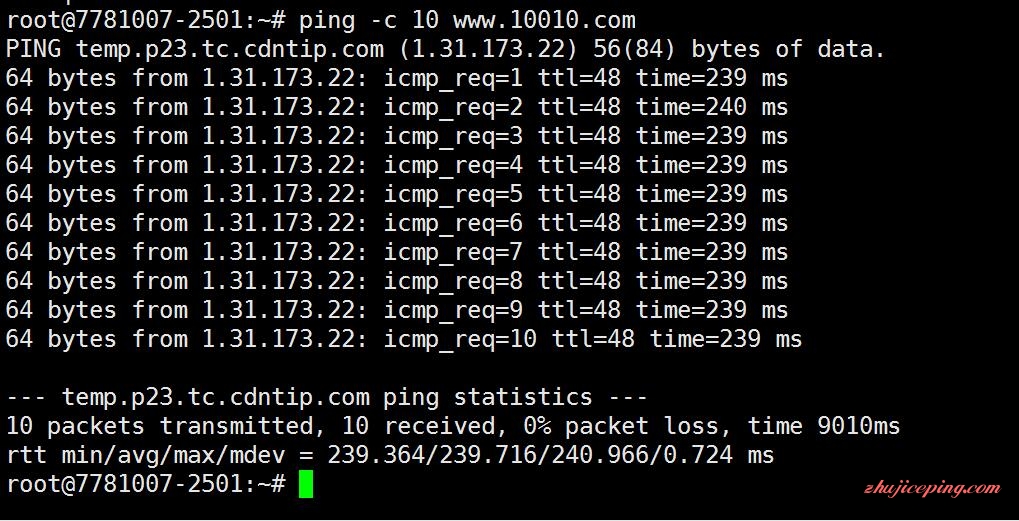Click the ping statistics separator line
This screenshot has height=521, width=1019.
pyautogui.click(x=326, y=397)
